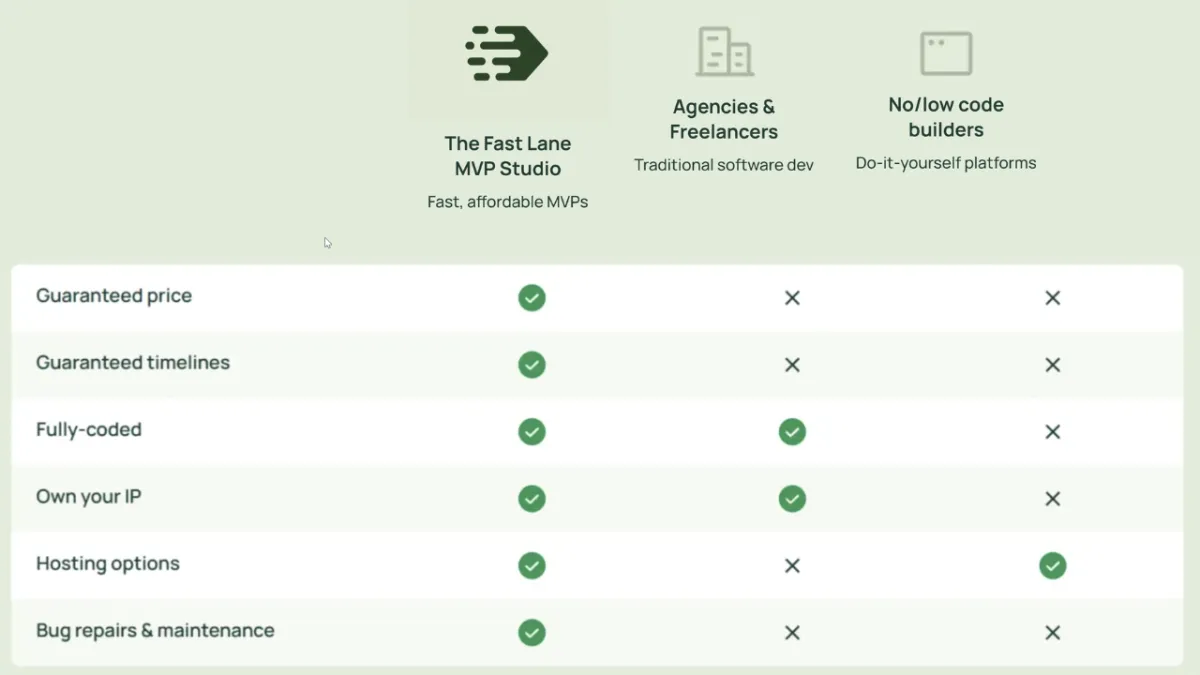This screenshot has height=675, width=1200.
Task: Click Agencies checkmark for Own your IP
Action: point(792,499)
